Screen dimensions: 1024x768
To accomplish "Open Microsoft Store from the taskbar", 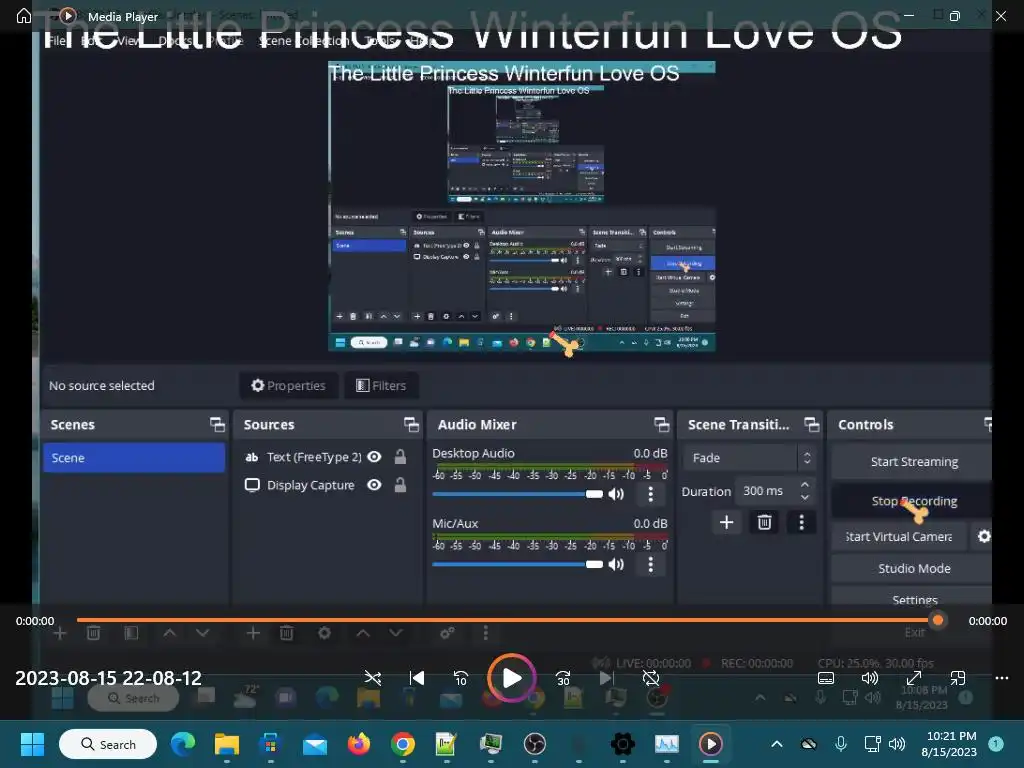I will coord(270,744).
